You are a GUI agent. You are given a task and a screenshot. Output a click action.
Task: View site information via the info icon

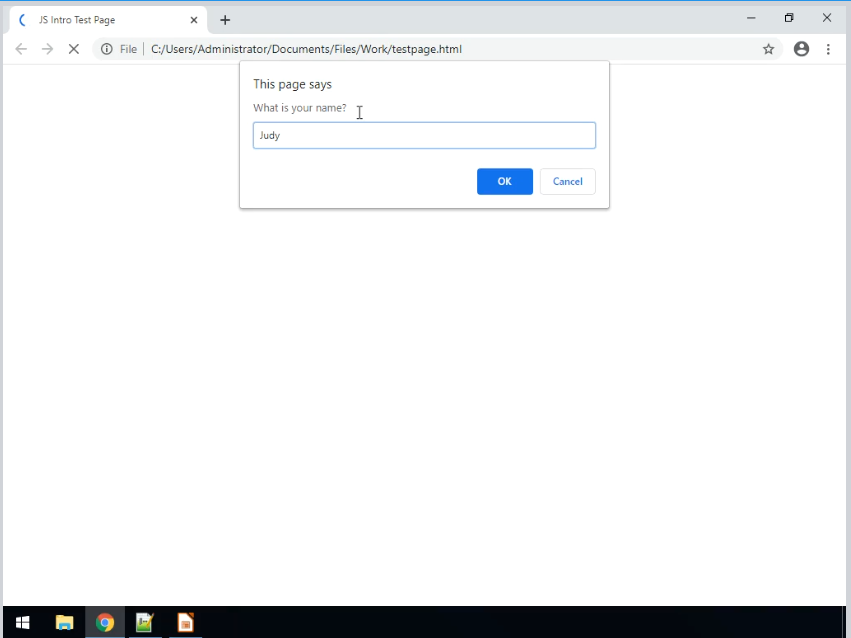[107, 49]
